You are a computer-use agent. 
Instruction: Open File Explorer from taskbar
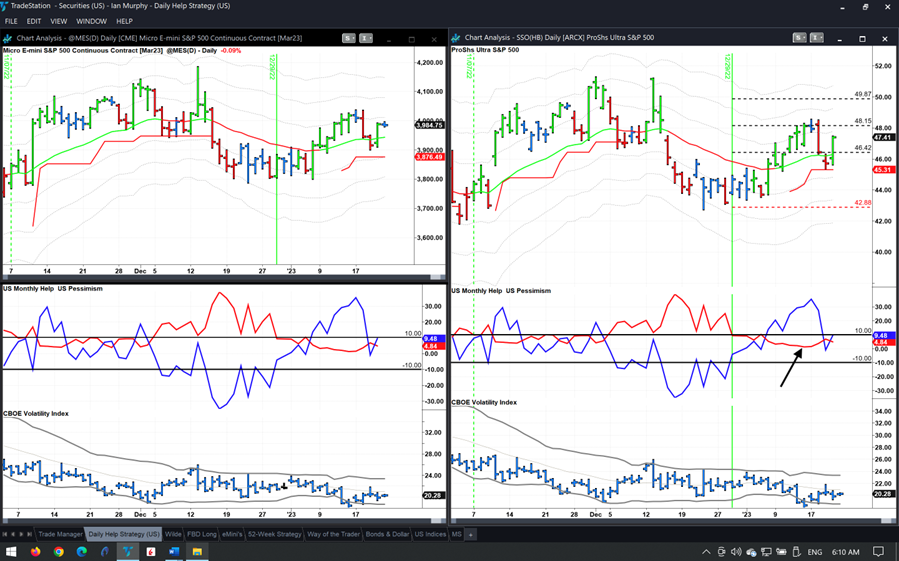(197, 551)
